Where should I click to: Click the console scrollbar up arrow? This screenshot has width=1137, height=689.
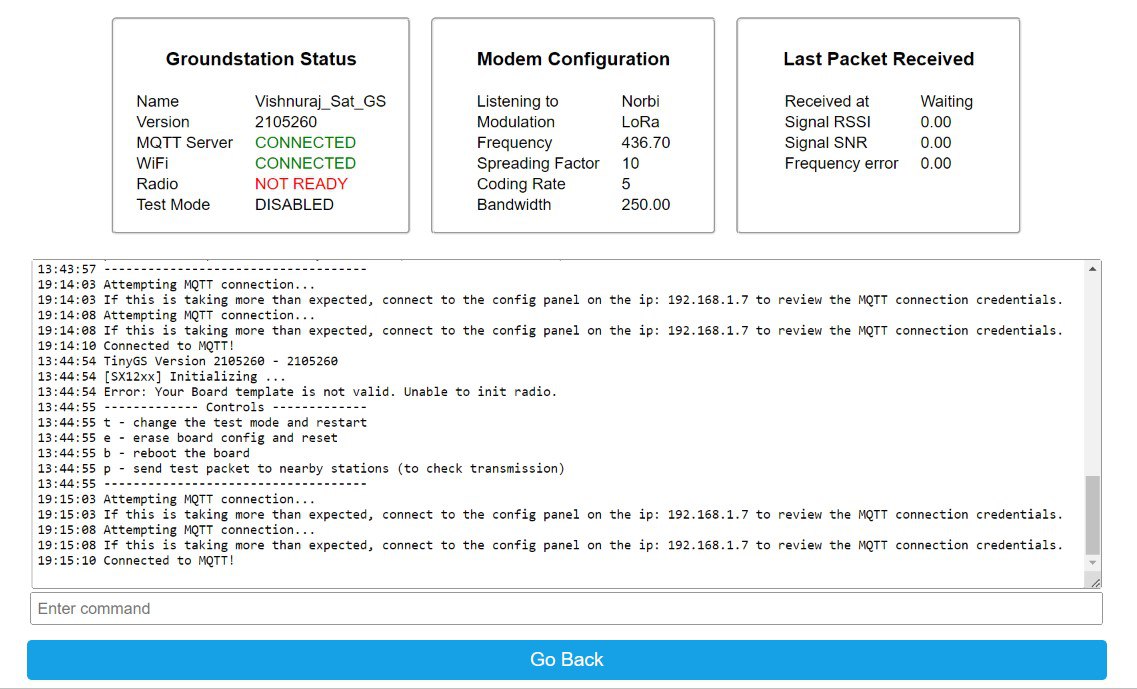tap(1092, 268)
